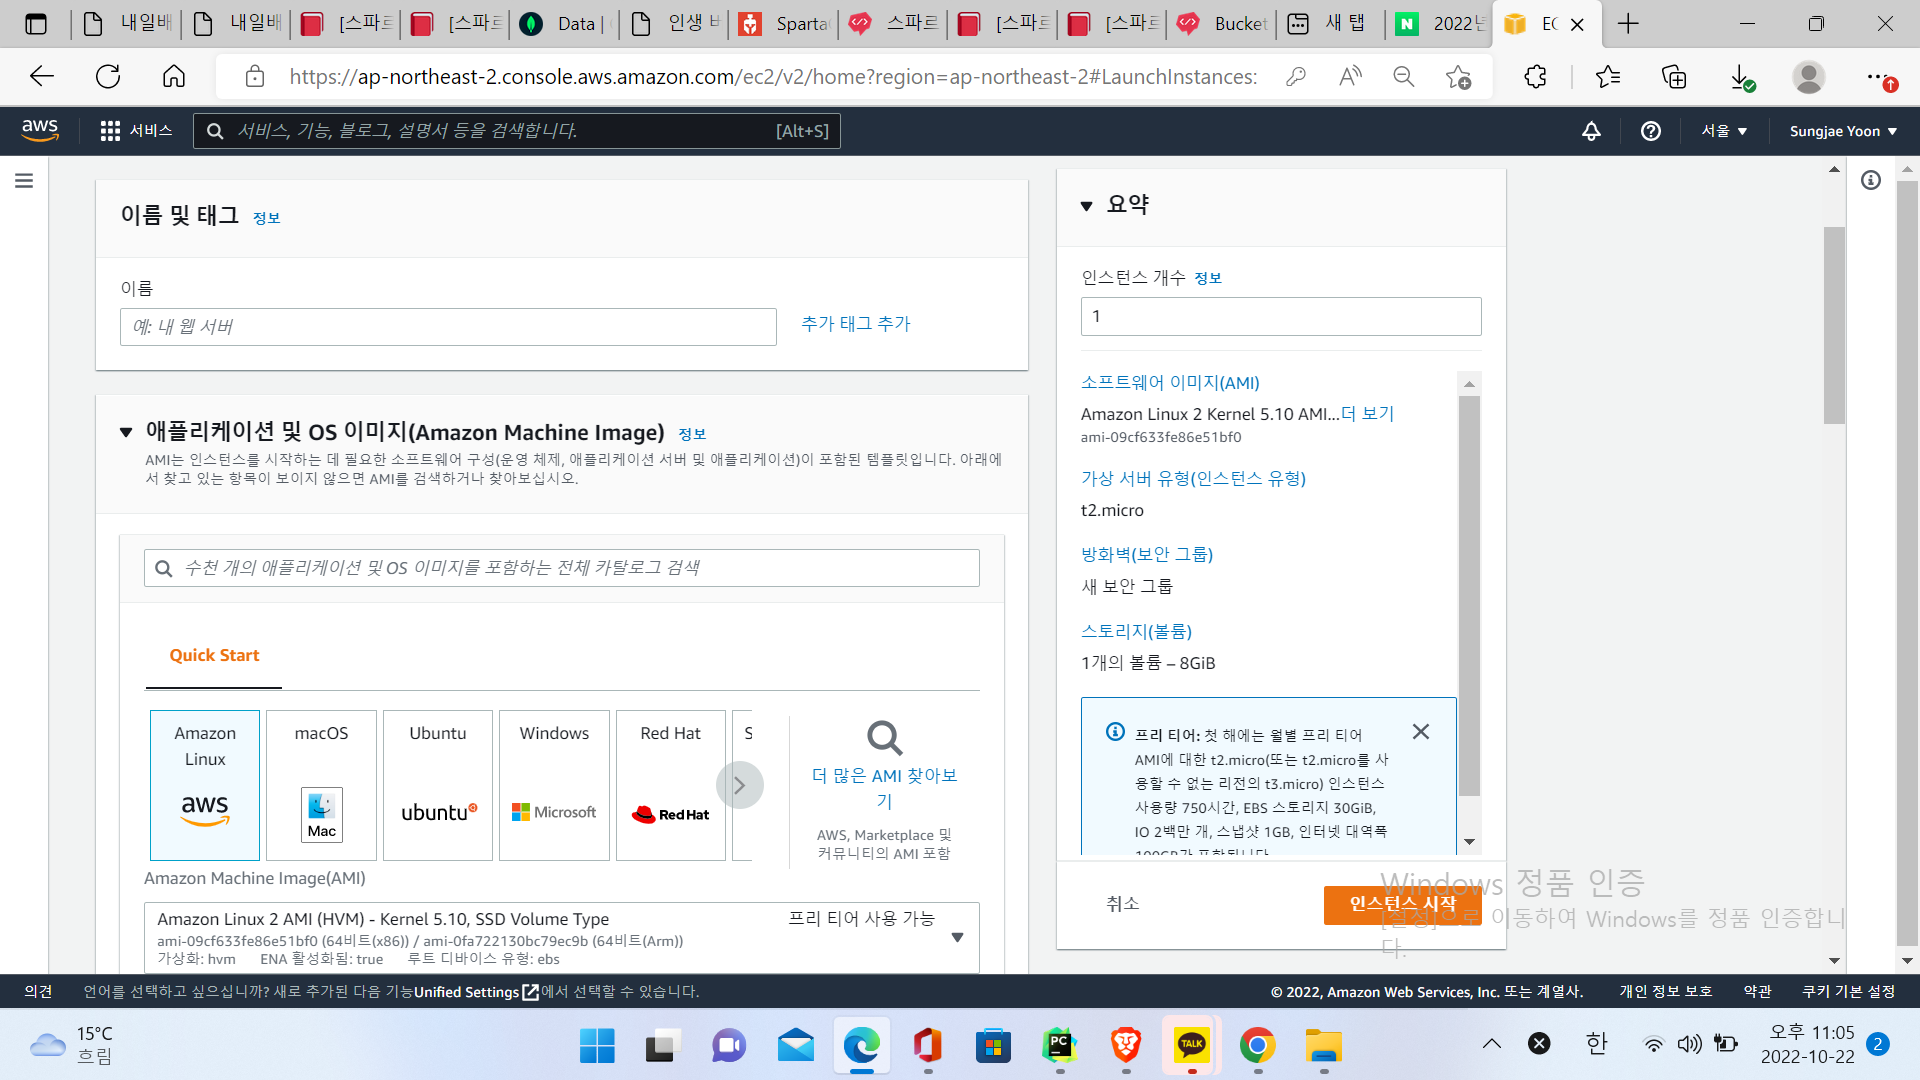Open Unified Settings link in footer

pos(477,992)
